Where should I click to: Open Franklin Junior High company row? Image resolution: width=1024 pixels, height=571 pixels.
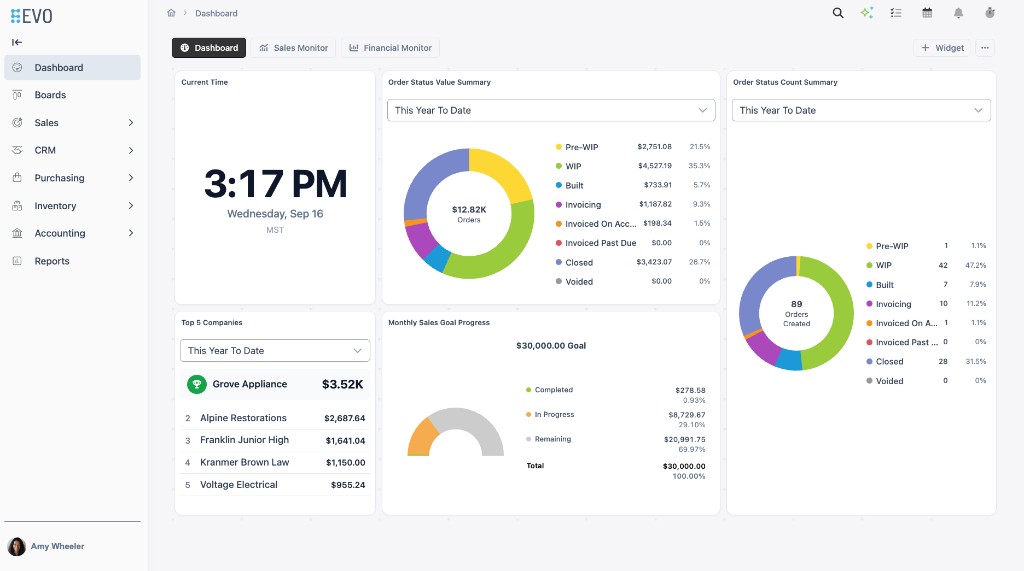[275, 440]
